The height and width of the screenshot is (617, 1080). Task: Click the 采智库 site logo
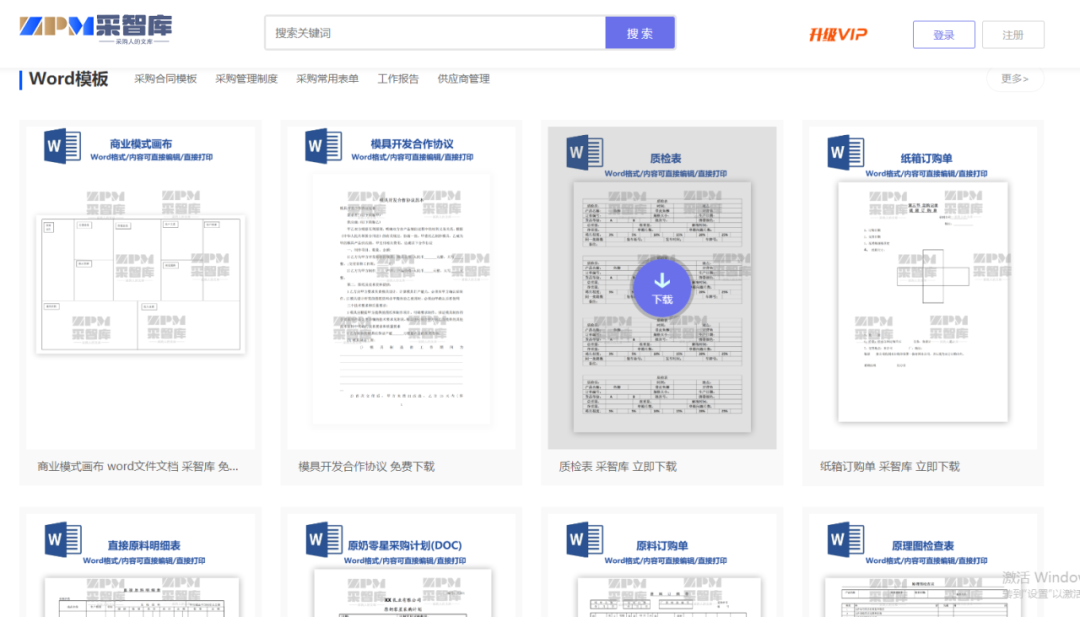(x=95, y=30)
